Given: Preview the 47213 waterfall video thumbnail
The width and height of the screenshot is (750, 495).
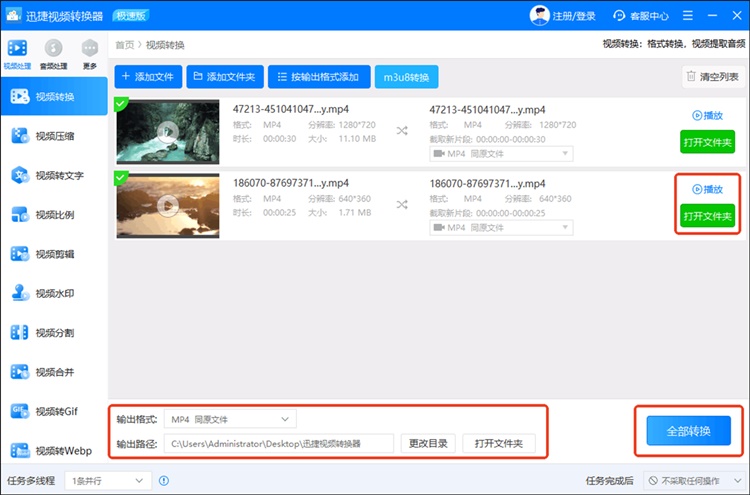Looking at the screenshot, I should click(x=168, y=132).
